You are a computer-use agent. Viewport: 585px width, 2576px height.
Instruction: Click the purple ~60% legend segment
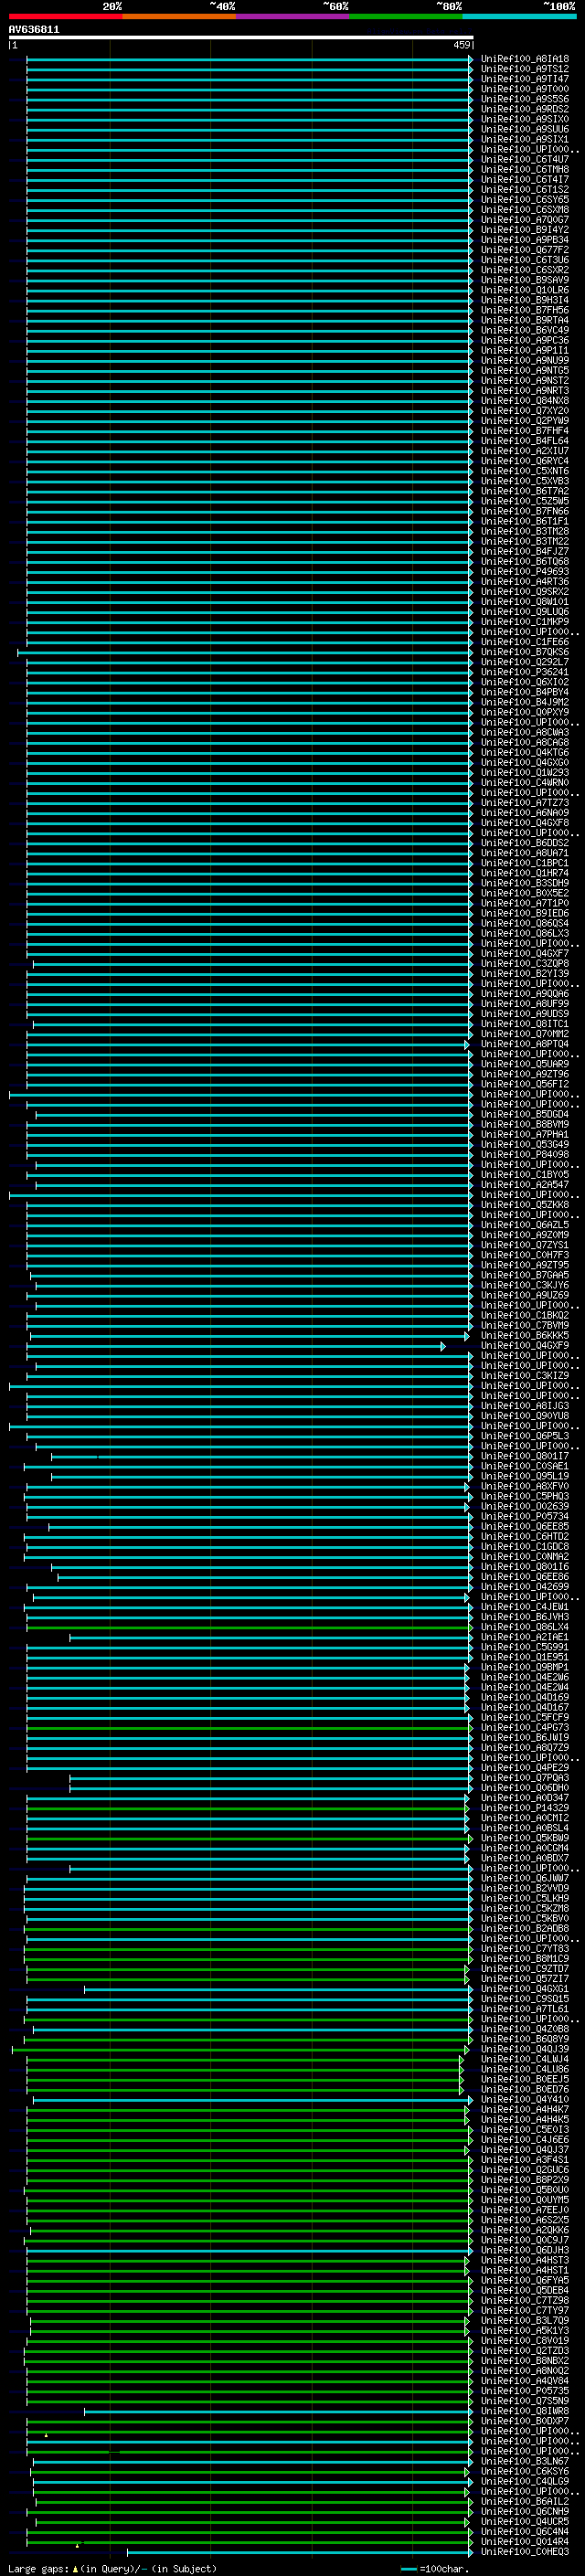pyautogui.click(x=293, y=16)
